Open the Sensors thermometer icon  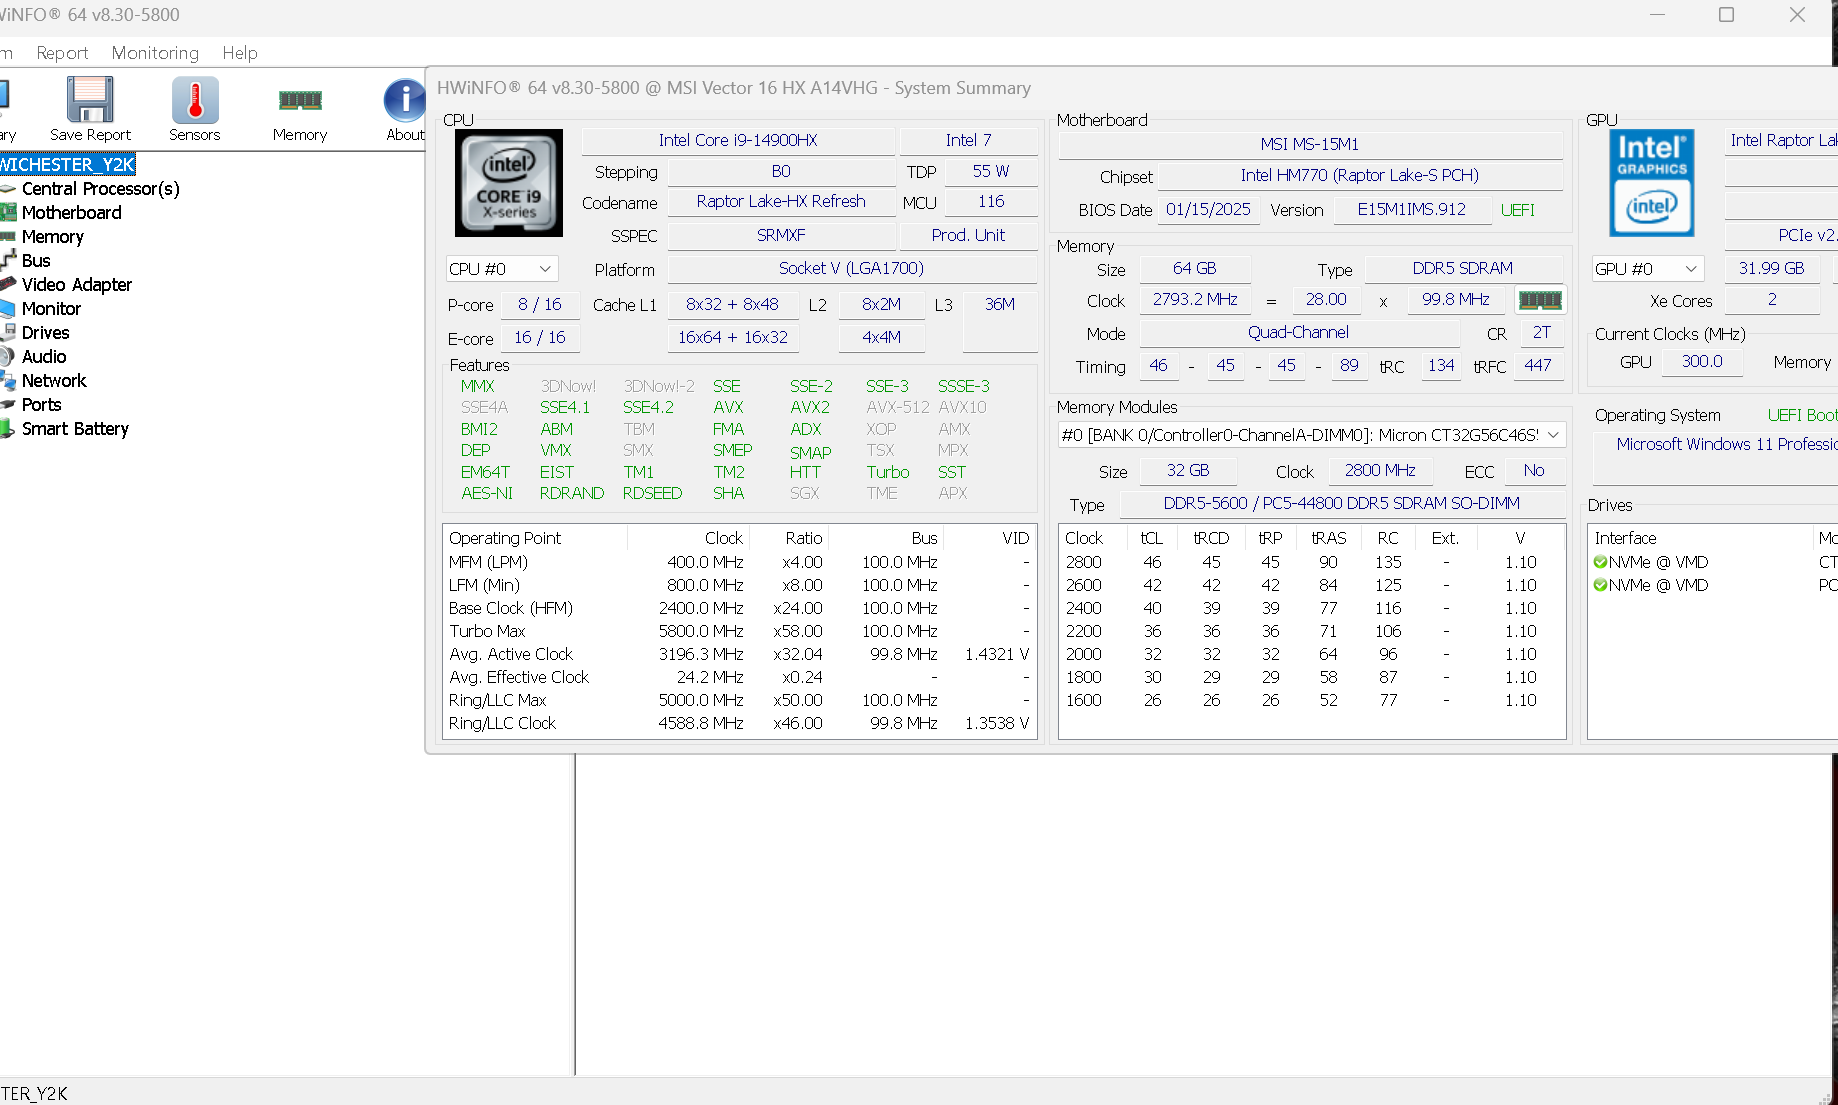tap(195, 100)
